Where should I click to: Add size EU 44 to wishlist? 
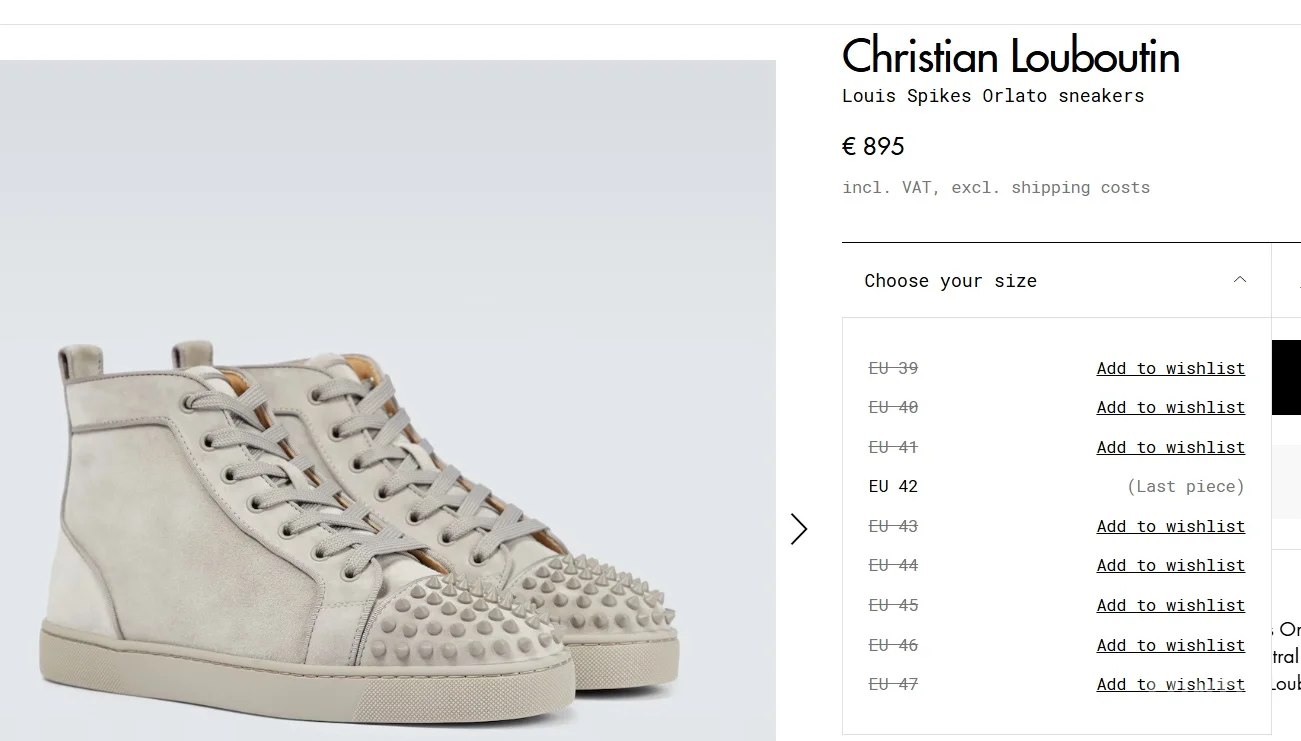1170,565
